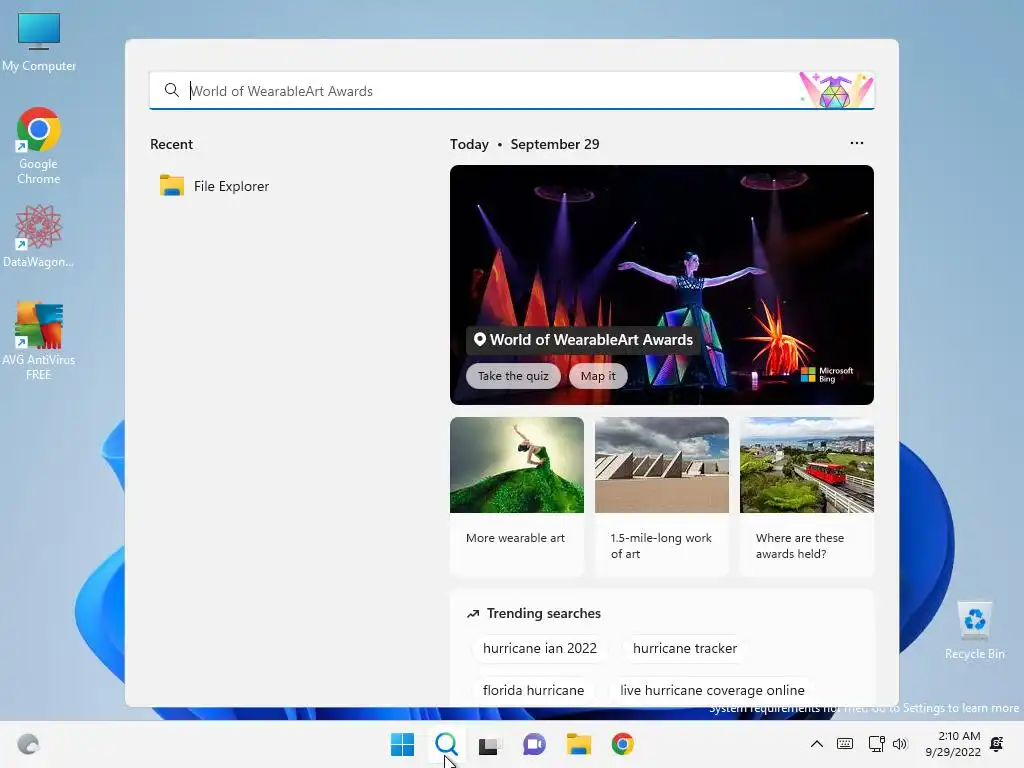Click the Map it button
This screenshot has height=768, width=1024.
pyautogui.click(x=598, y=376)
